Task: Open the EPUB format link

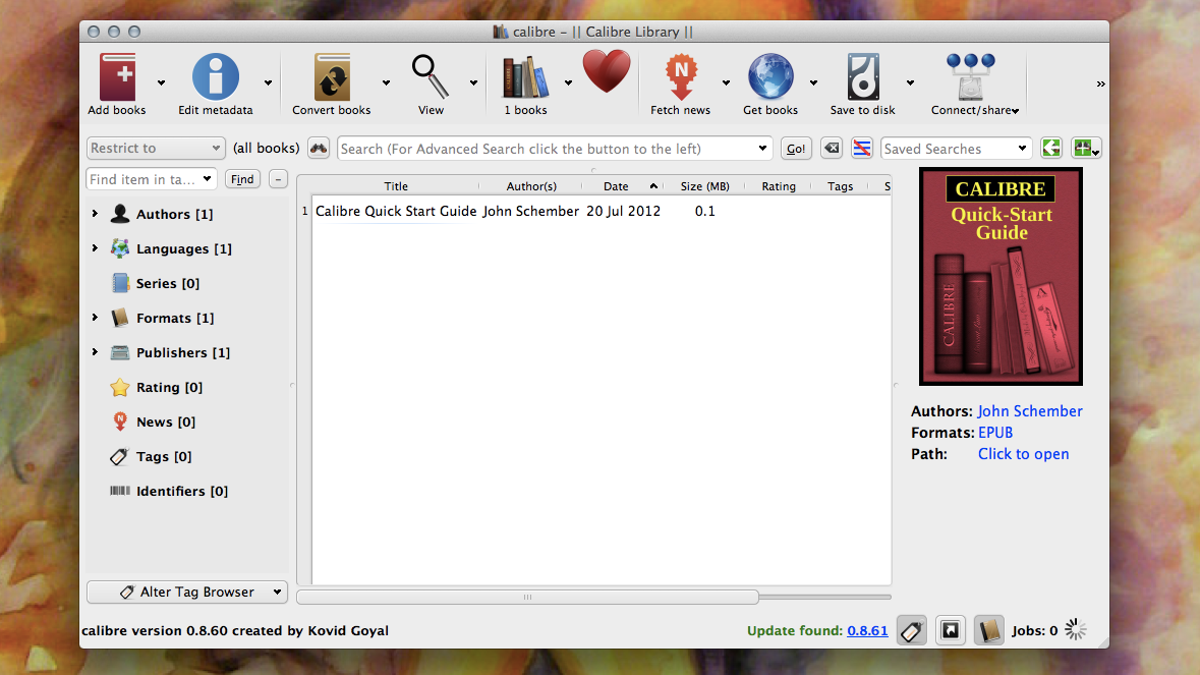Action: click(x=995, y=433)
